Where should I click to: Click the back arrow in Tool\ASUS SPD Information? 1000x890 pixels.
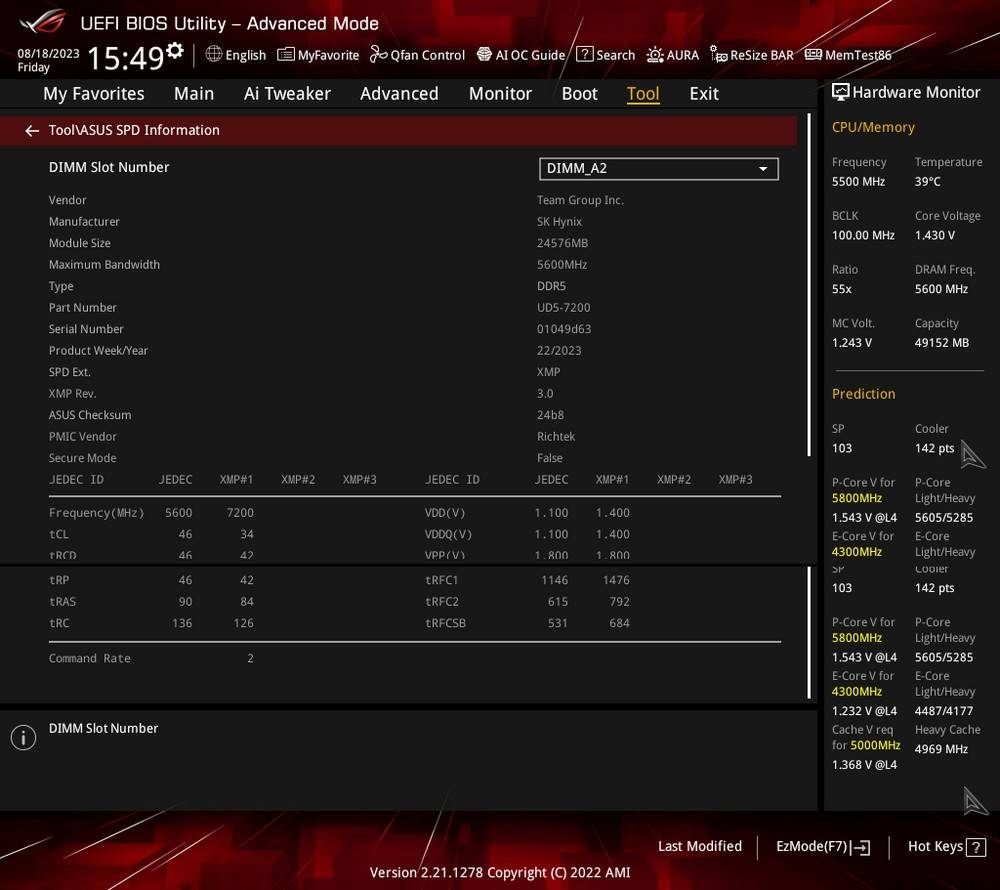click(31, 131)
